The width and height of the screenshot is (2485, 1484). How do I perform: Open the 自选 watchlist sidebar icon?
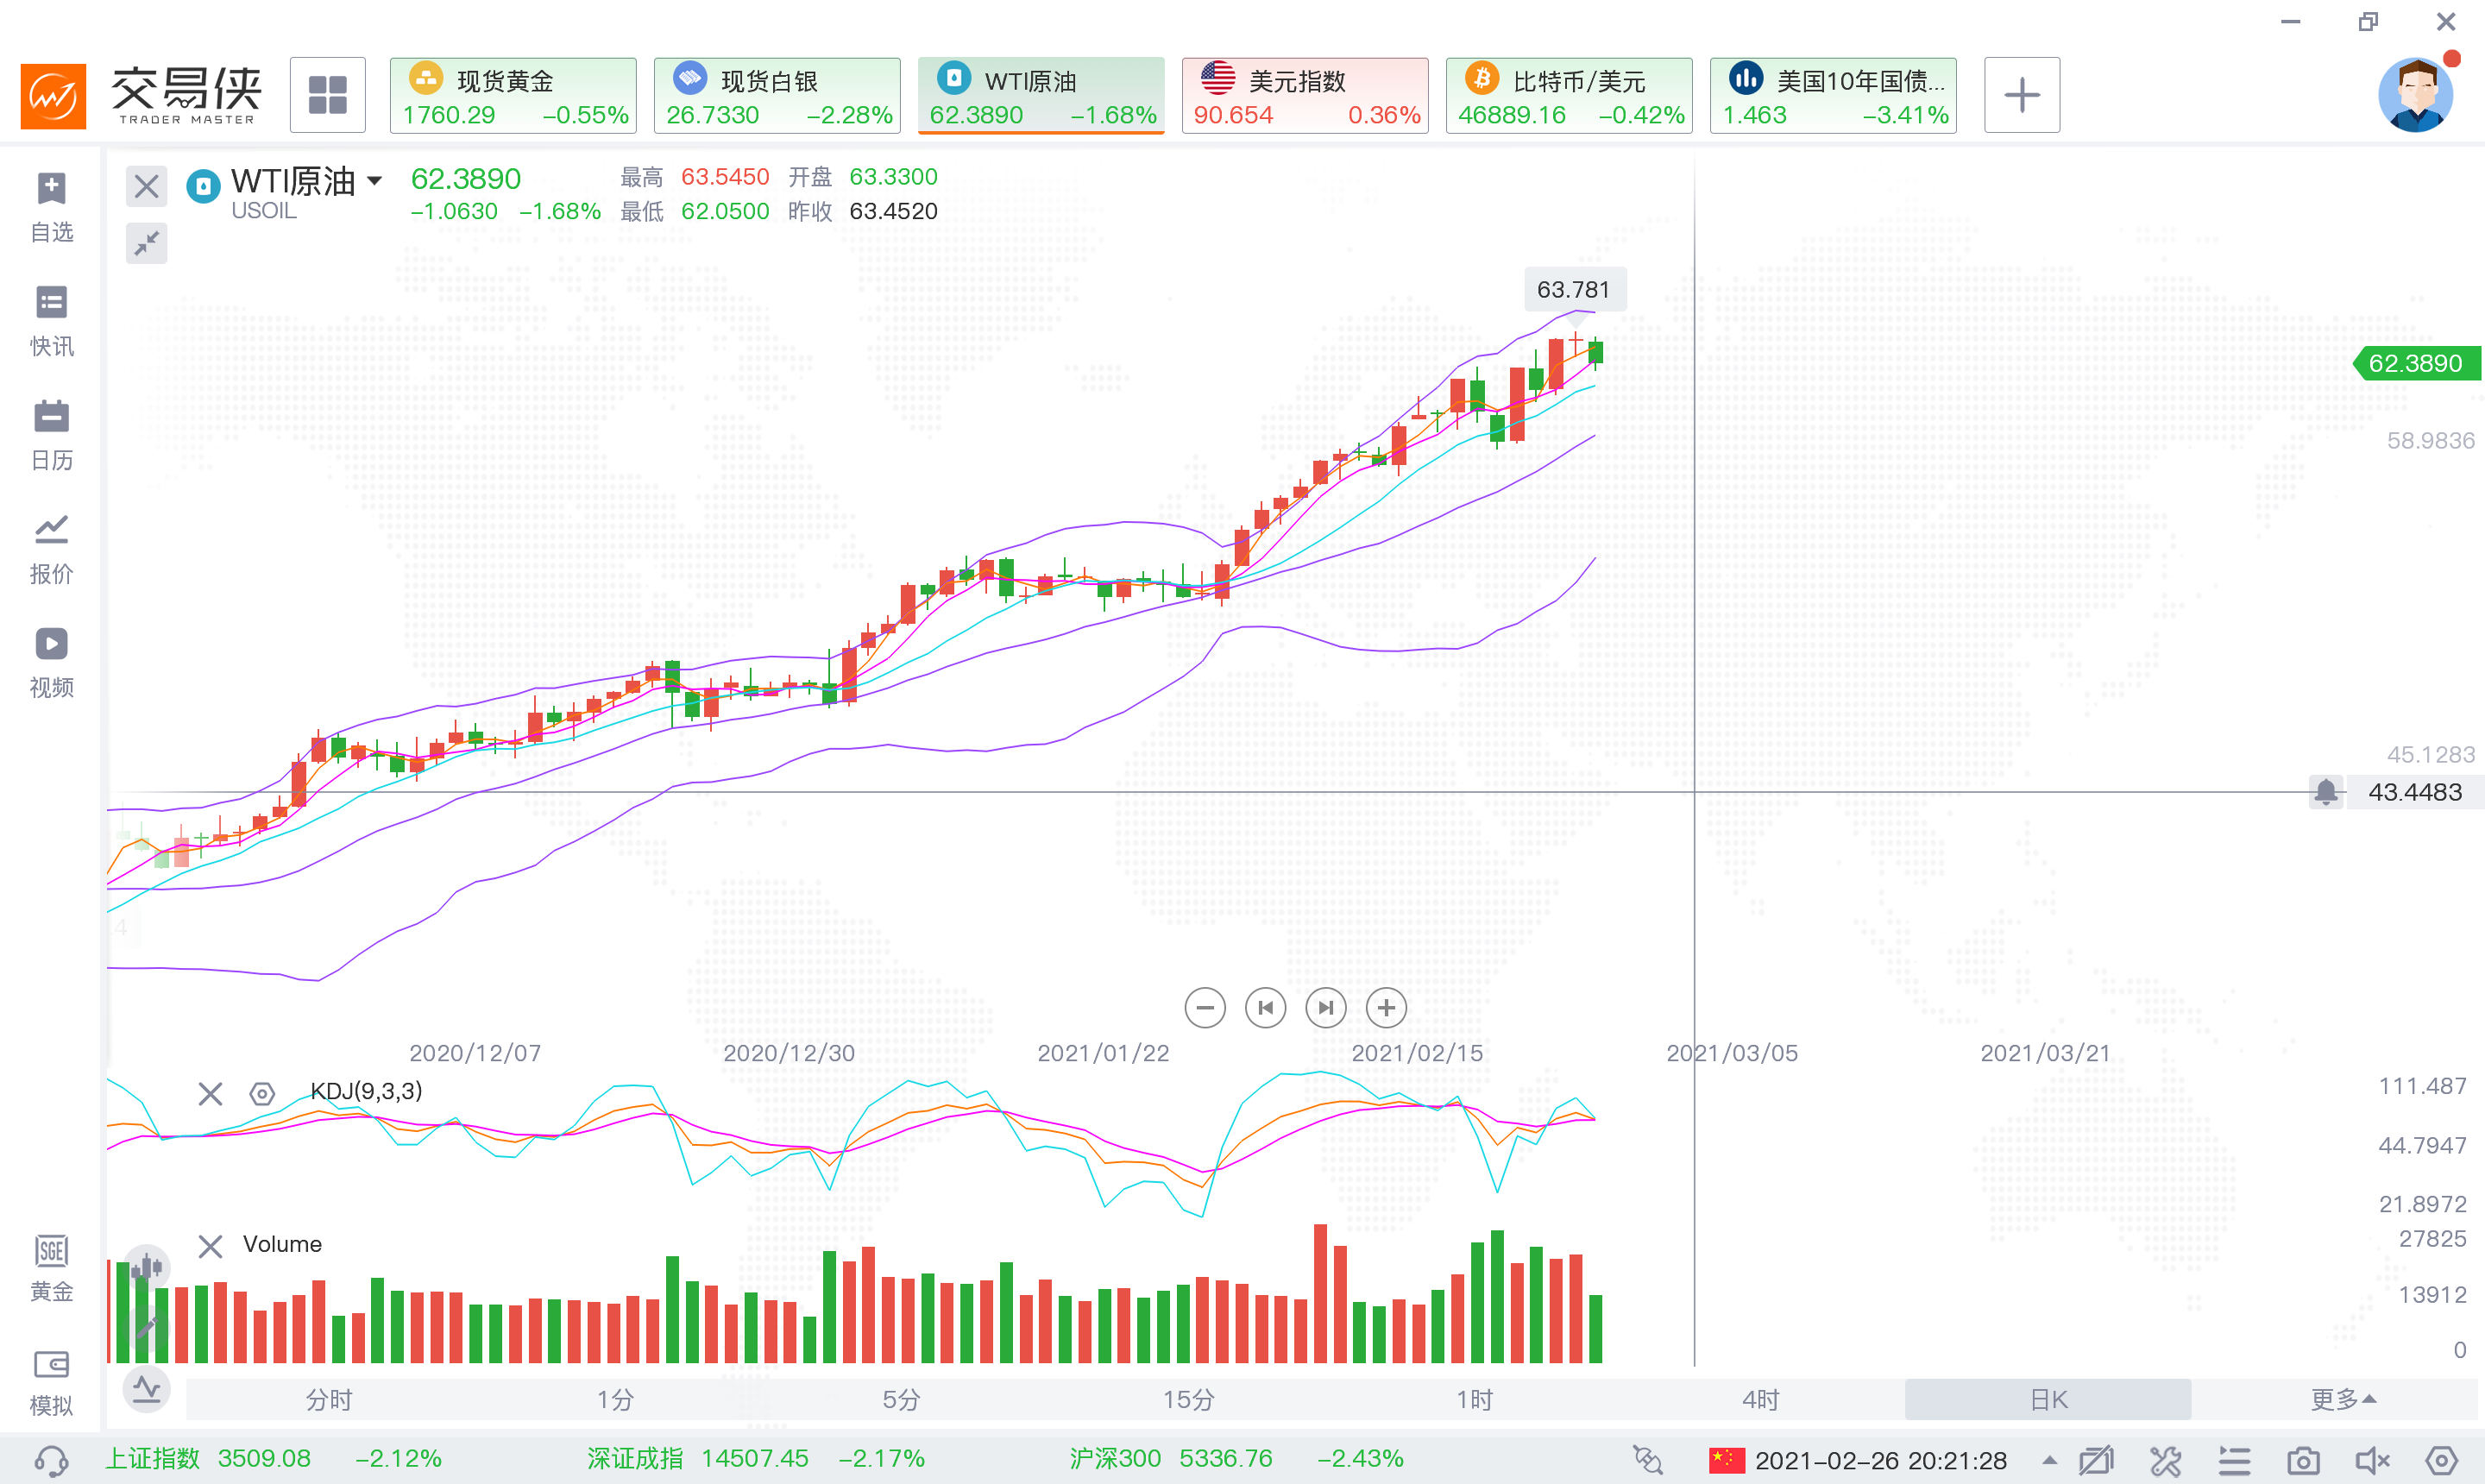tap(51, 207)
